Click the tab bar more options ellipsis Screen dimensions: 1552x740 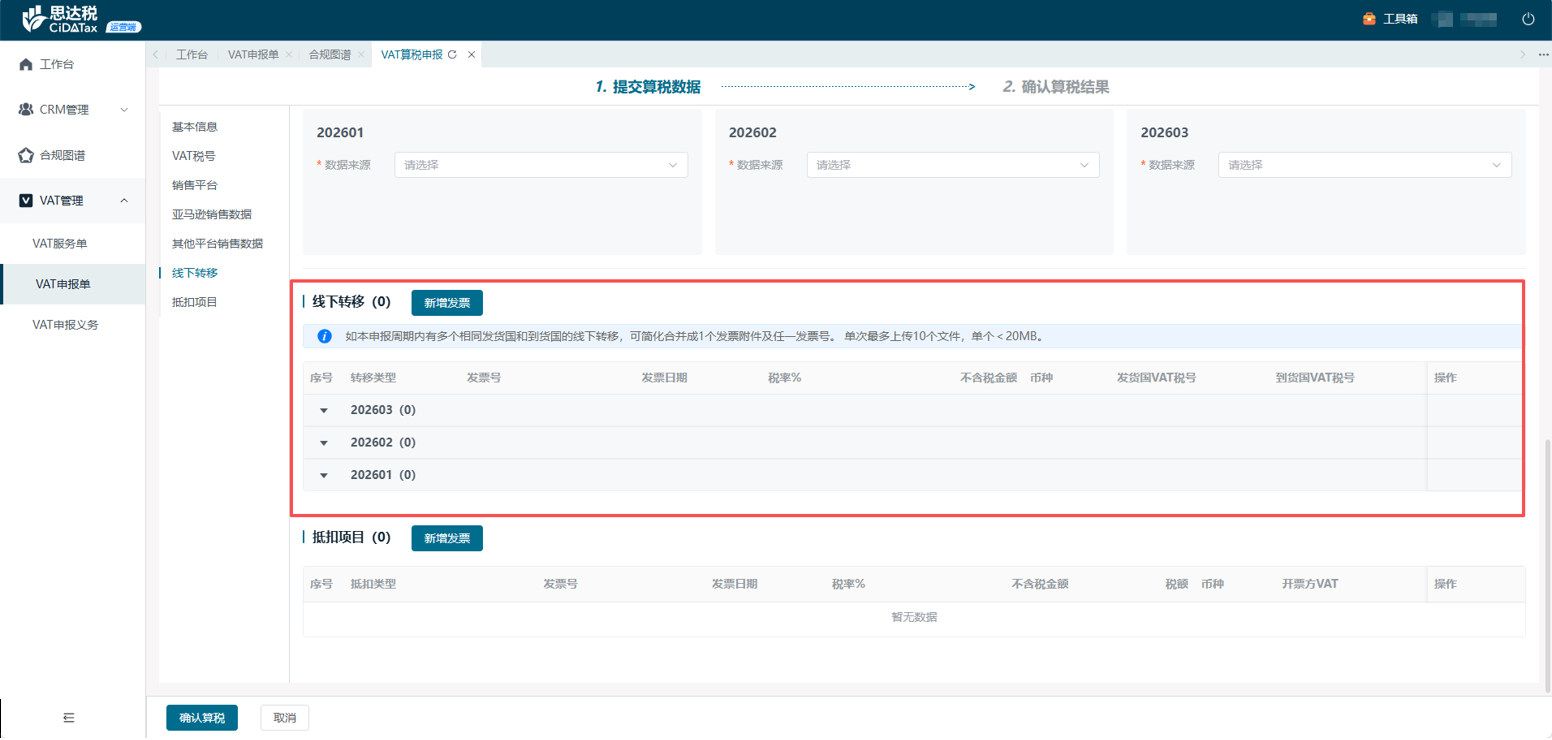1543,55
